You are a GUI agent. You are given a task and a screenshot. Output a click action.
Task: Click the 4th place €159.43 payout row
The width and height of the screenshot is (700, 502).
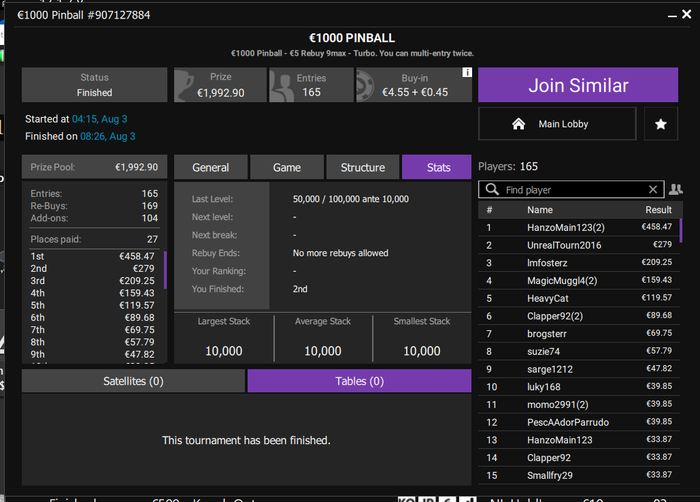[92, 293]
